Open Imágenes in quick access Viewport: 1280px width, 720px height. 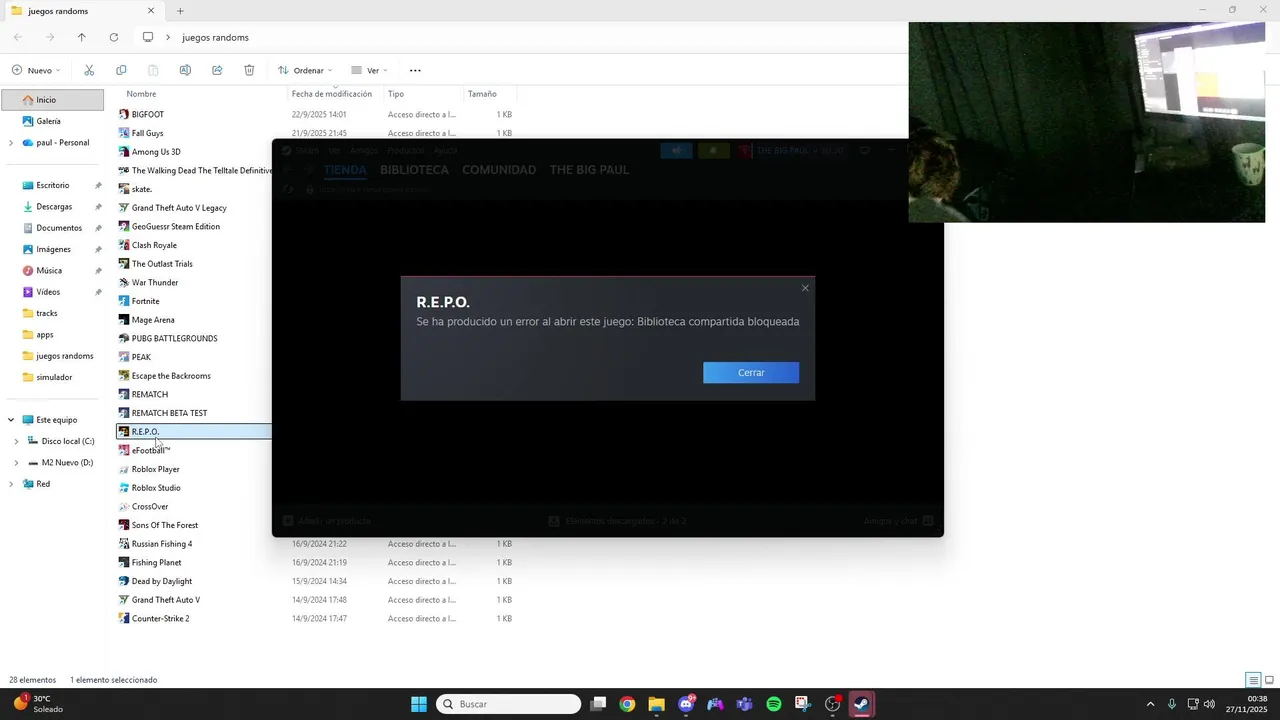tap(52, 249)
